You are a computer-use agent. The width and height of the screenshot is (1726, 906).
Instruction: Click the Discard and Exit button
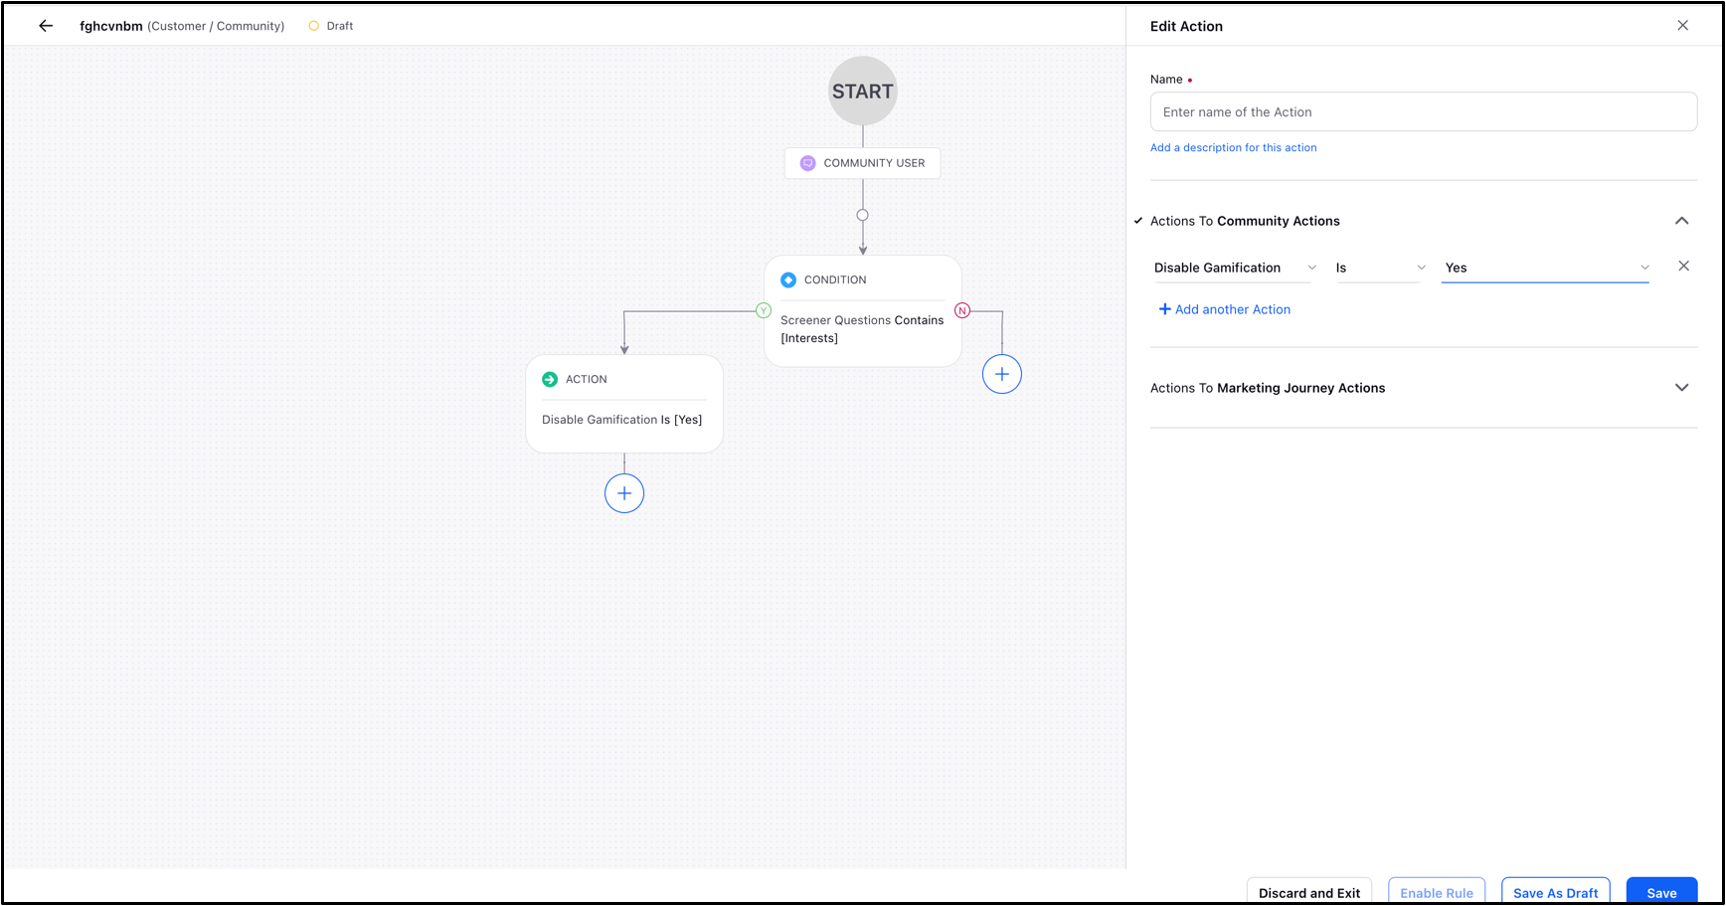(x=1309, y=892)
